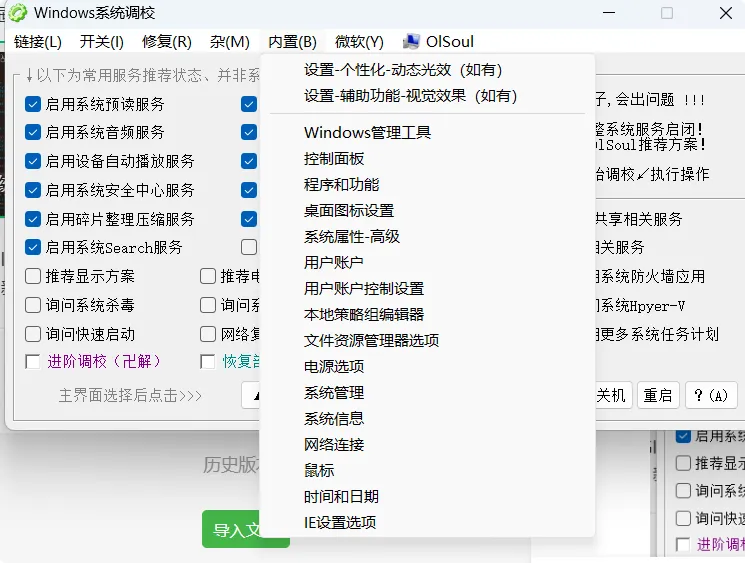This screenshot has width=745, height=563.
Task: Open help with the ?(A) button
Action: [711, 395]
